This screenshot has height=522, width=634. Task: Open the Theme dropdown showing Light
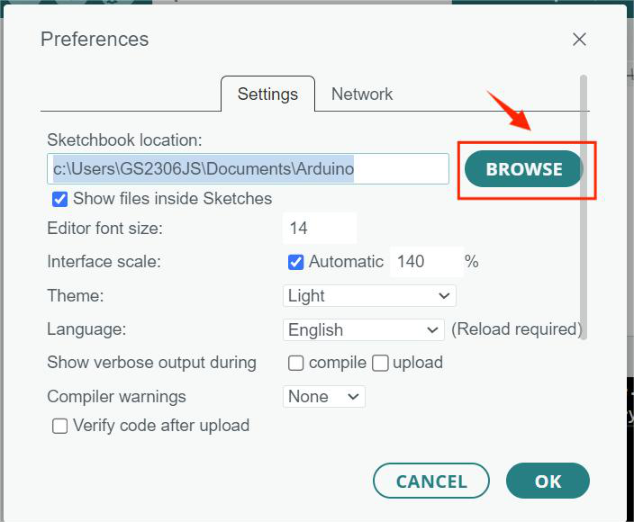tap(370, 296)
